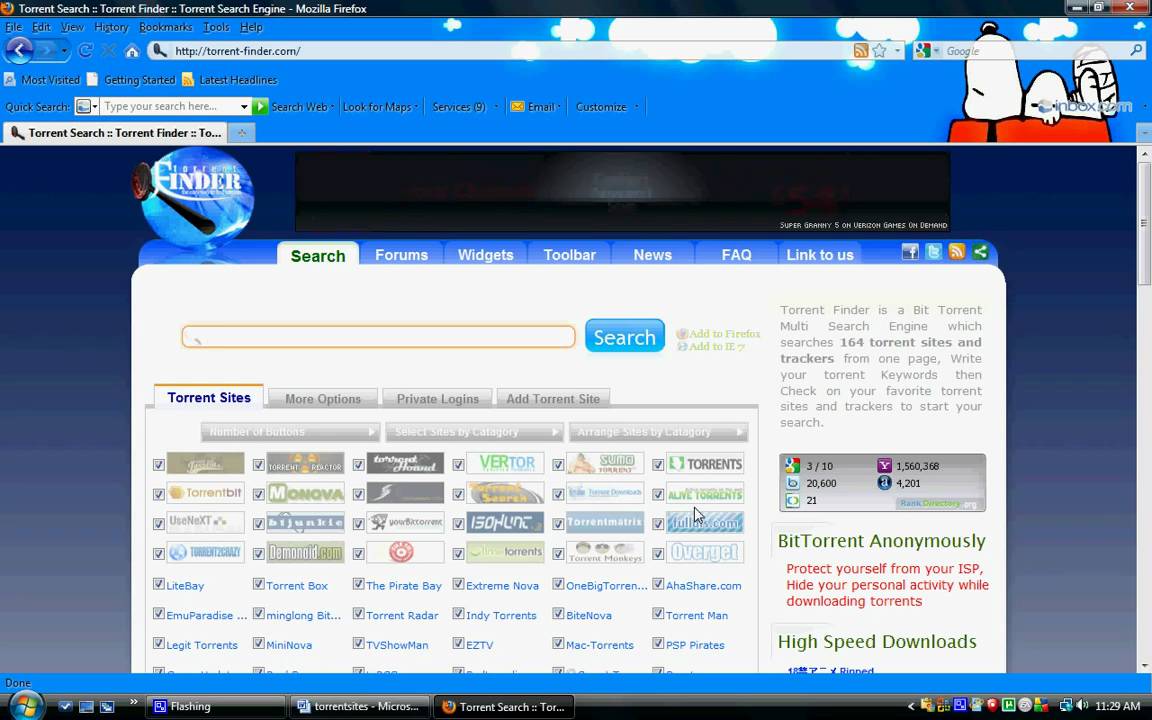Switch to torrentsites Microsoft taskbar window

coord(359,706)
